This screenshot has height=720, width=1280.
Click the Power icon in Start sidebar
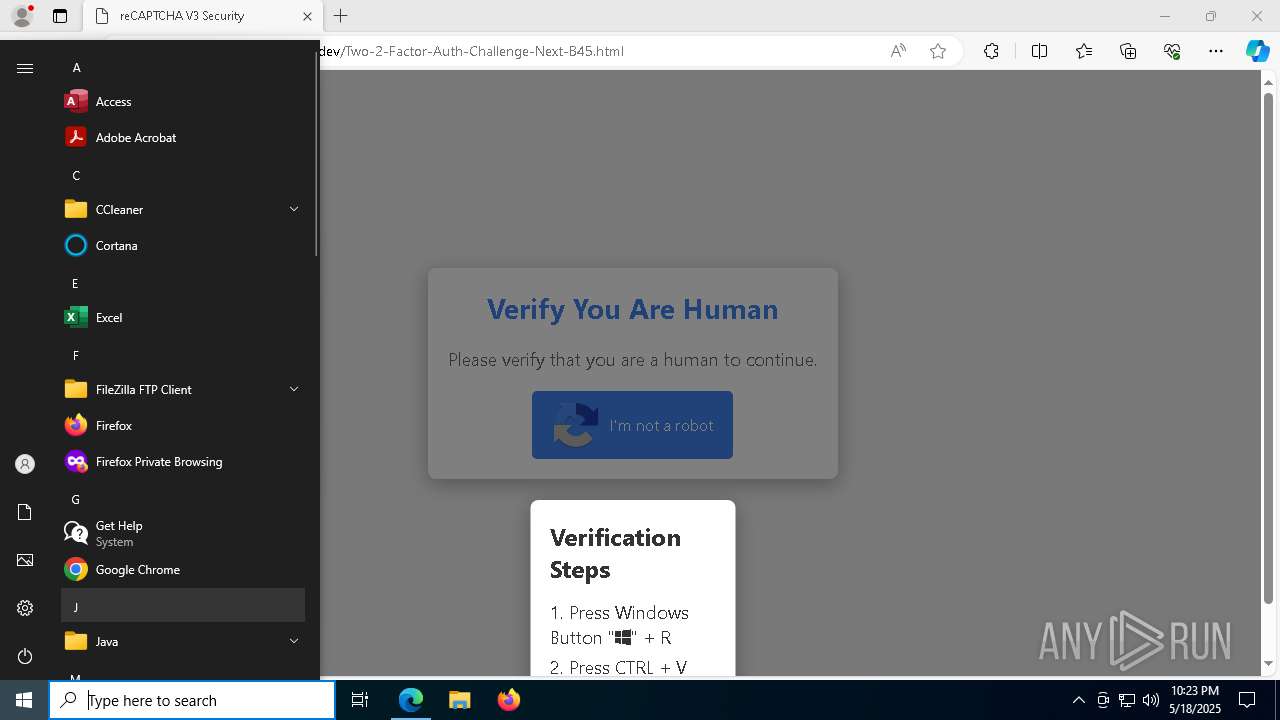[x=25, y=656]
